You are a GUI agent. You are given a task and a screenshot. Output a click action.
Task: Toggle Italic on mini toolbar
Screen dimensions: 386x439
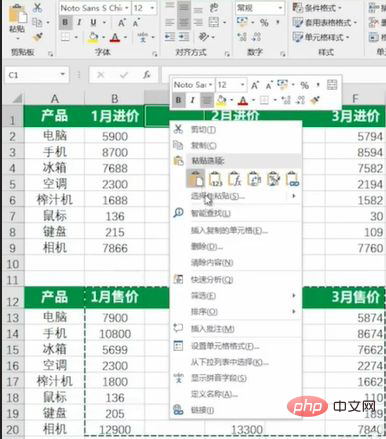pyautogui.click(x=192, y=100)
